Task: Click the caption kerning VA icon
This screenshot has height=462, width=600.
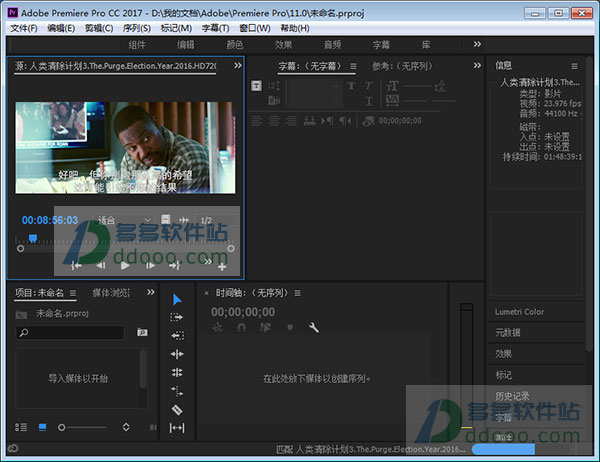Action: pos(393,101)
